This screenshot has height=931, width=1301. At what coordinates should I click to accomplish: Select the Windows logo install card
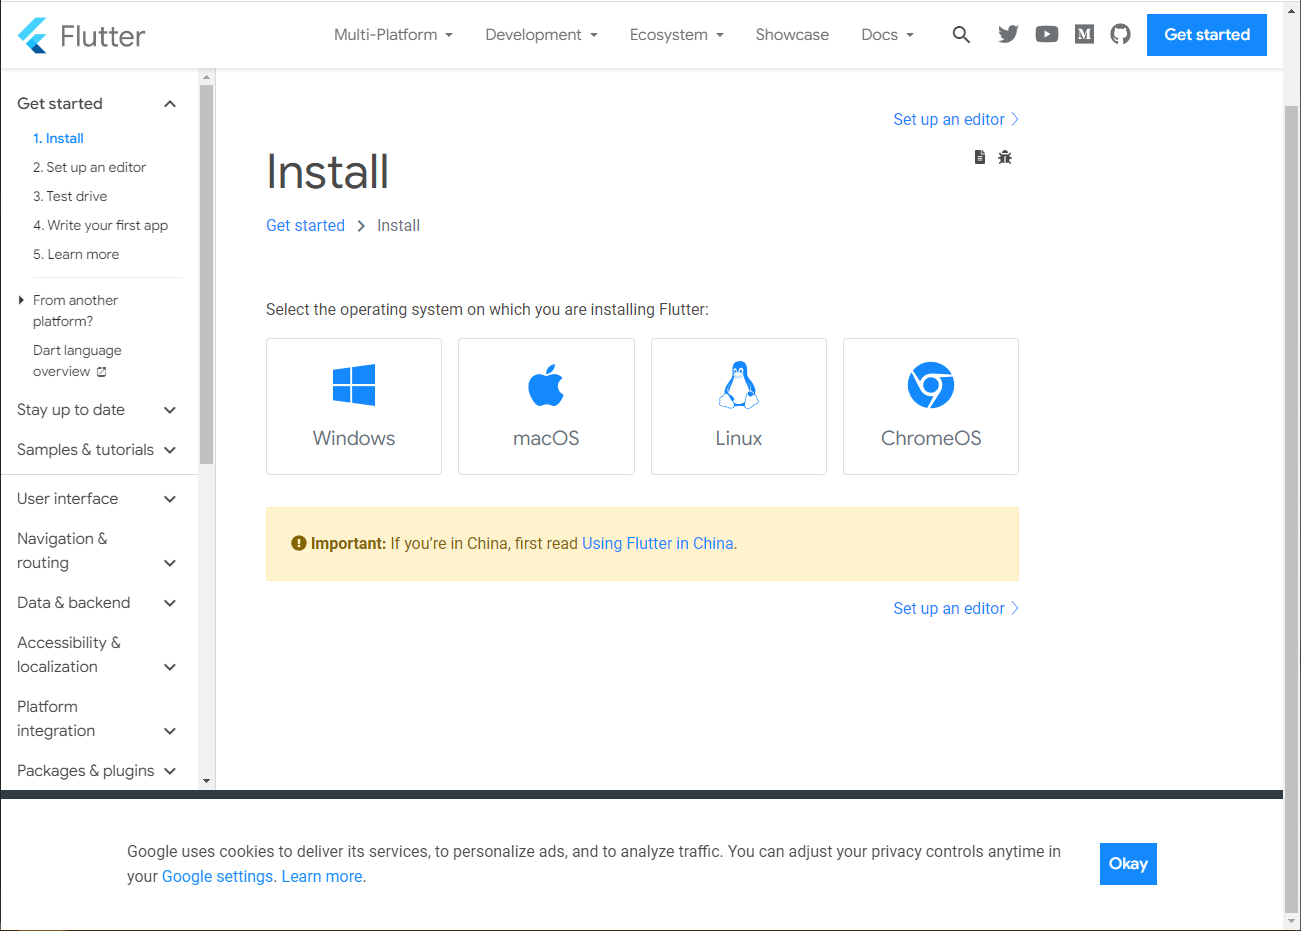tap(354, 406)
